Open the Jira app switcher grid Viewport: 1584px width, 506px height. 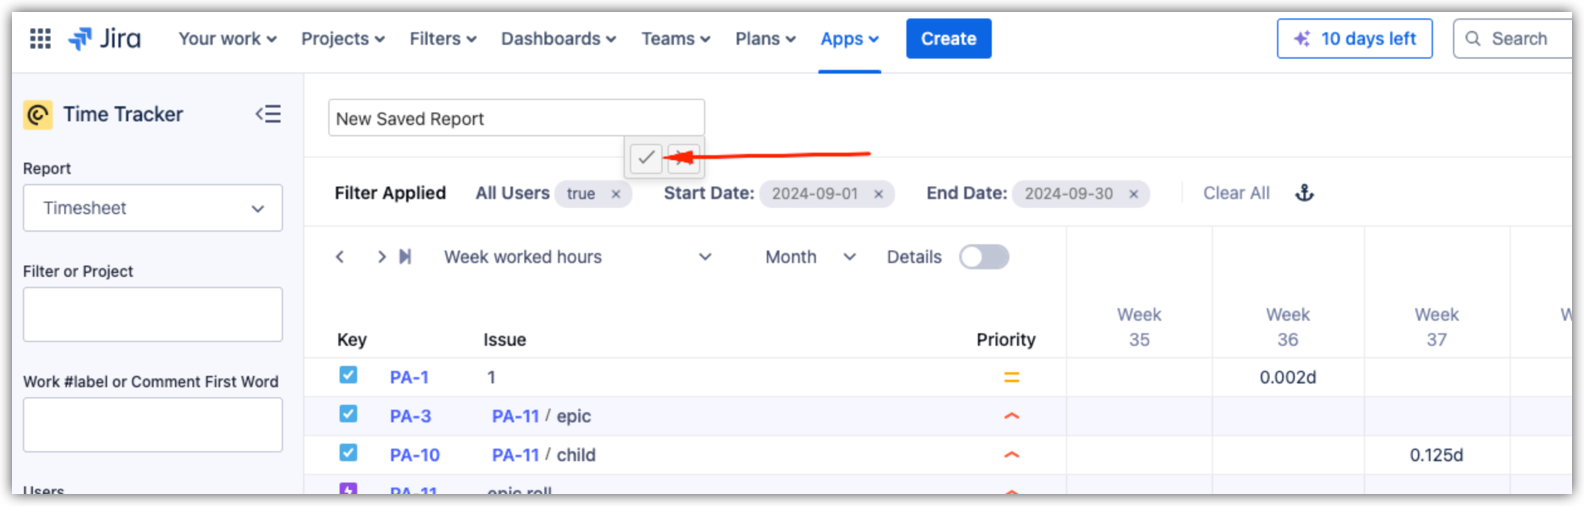[x=40, y=39]
